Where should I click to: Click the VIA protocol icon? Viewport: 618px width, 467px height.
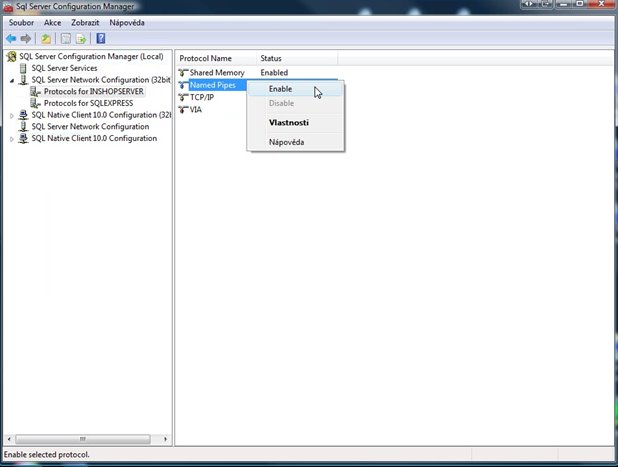pyautogui.click(x=183, y=110)
